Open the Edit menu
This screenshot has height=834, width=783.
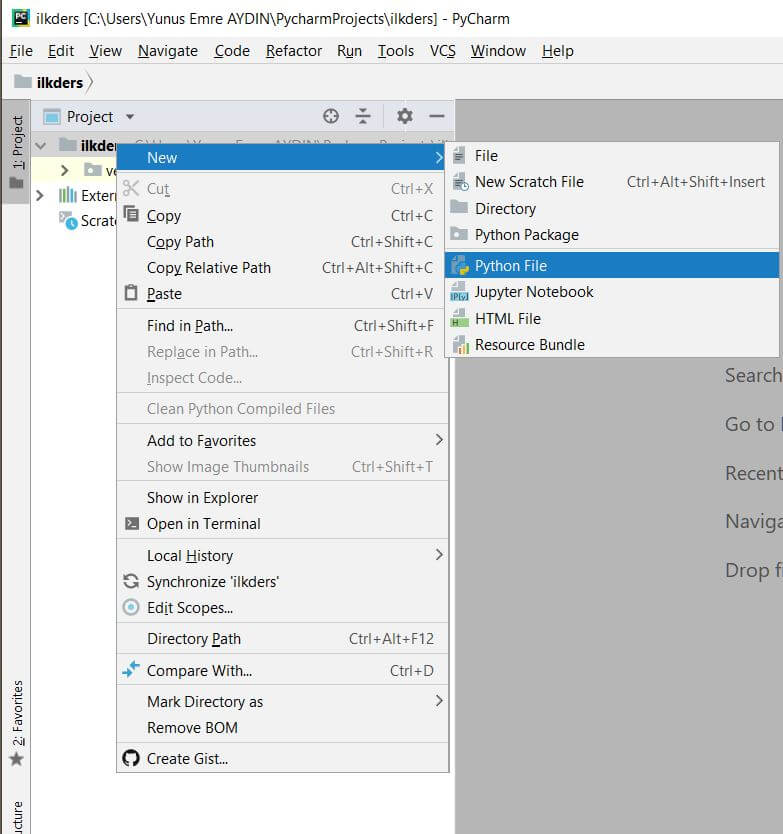coord(61,51)
